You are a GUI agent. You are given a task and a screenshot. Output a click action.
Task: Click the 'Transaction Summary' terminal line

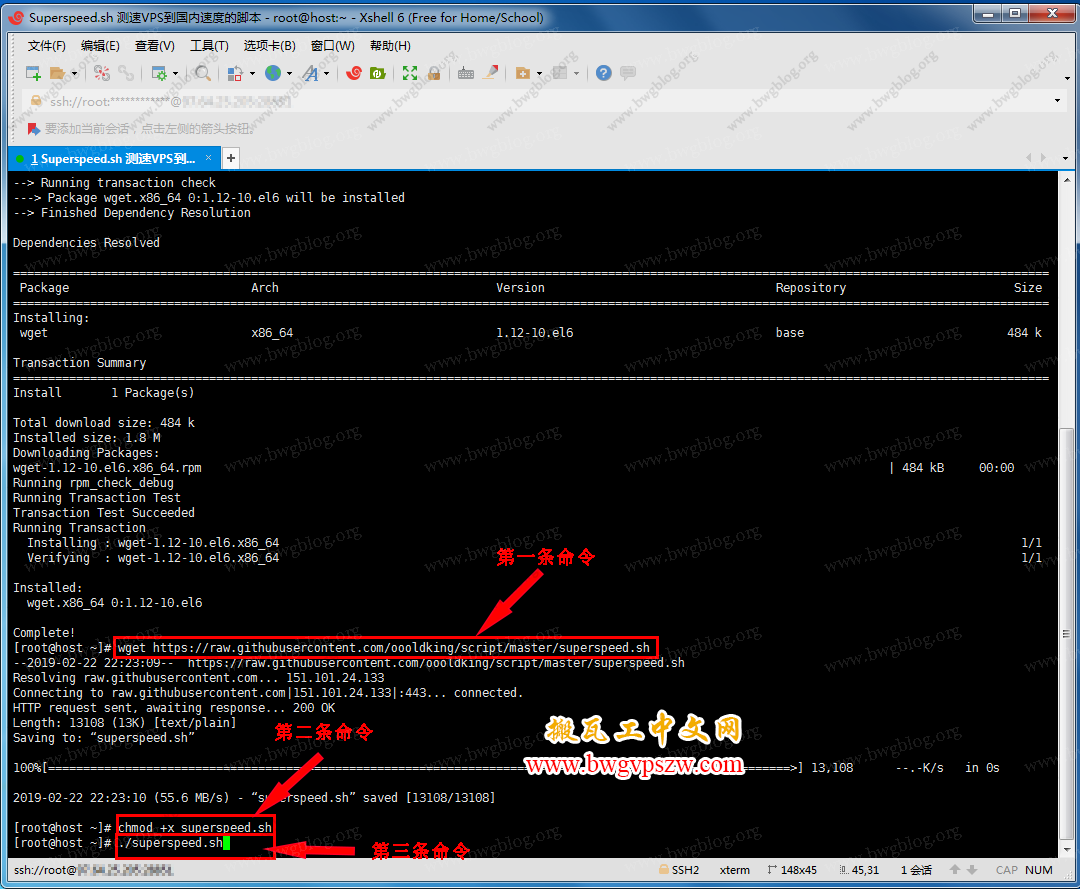79,363
